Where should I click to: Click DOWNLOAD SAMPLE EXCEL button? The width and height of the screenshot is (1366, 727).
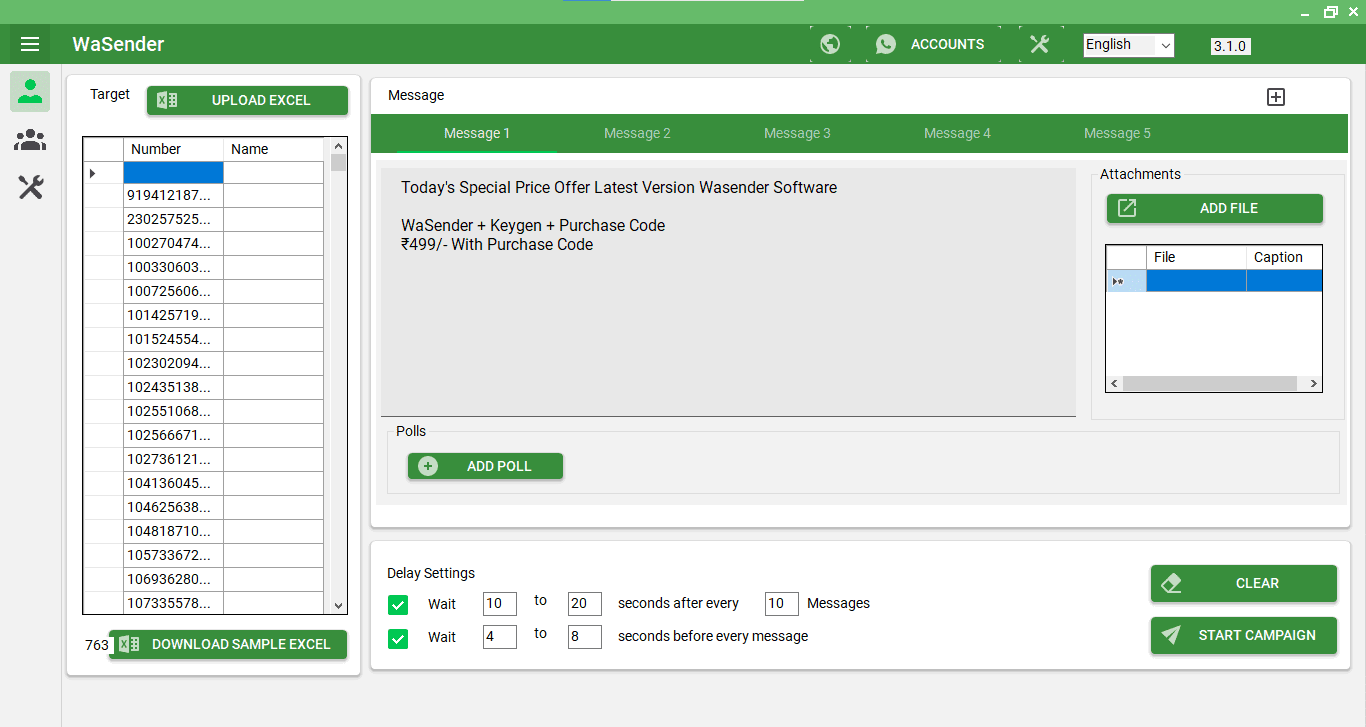pyautogui.click(x=228, y=644)
